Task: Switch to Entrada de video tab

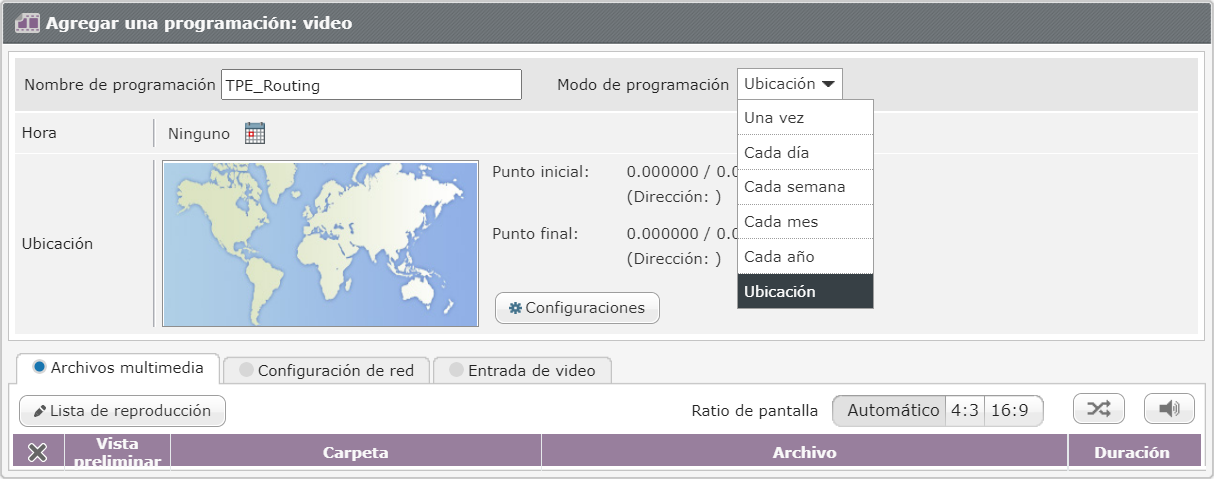Action: 522,370
